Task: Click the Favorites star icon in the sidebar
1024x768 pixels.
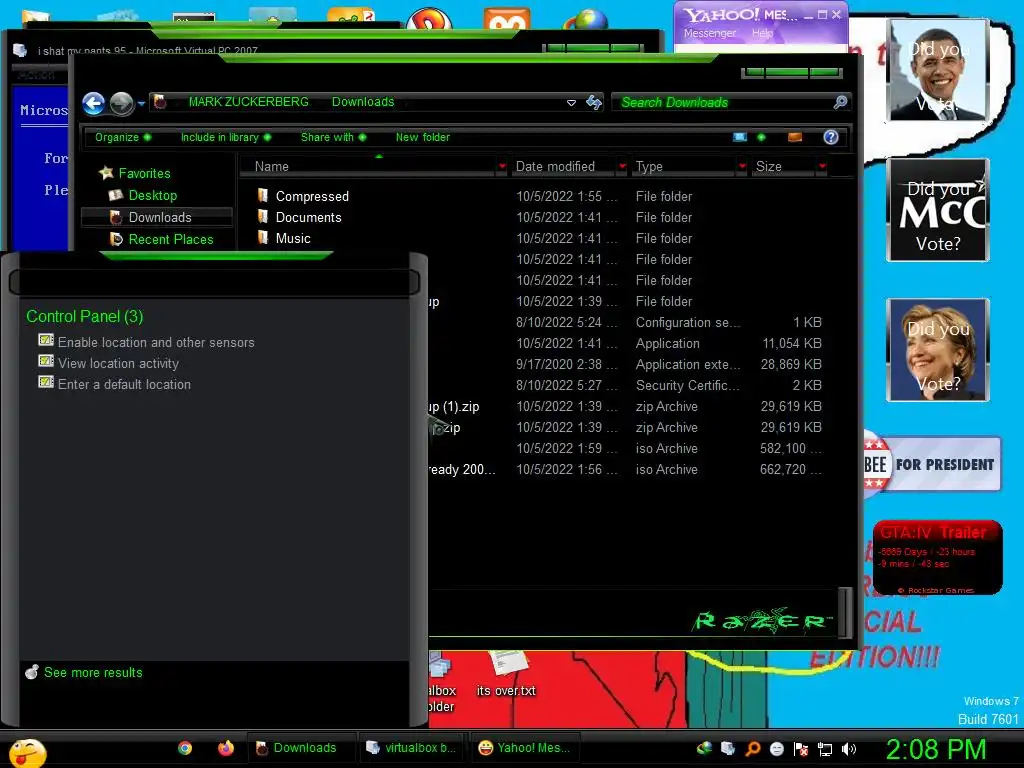Action: (x=106, y=173)
